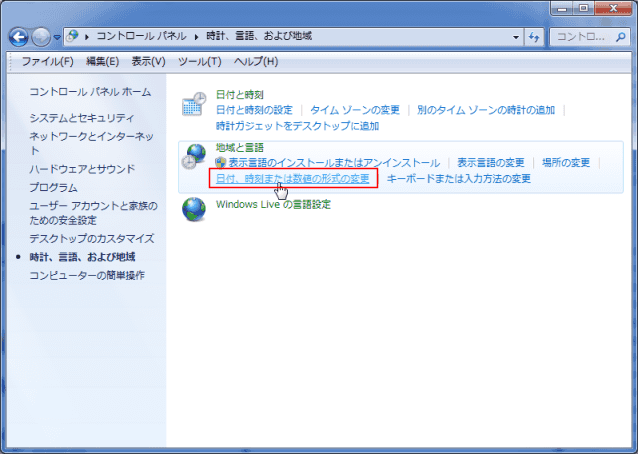638x454 pixels.
Task: Expand breadcrumb arrow after コントロール パネル
Action: [x=197, y=37]
